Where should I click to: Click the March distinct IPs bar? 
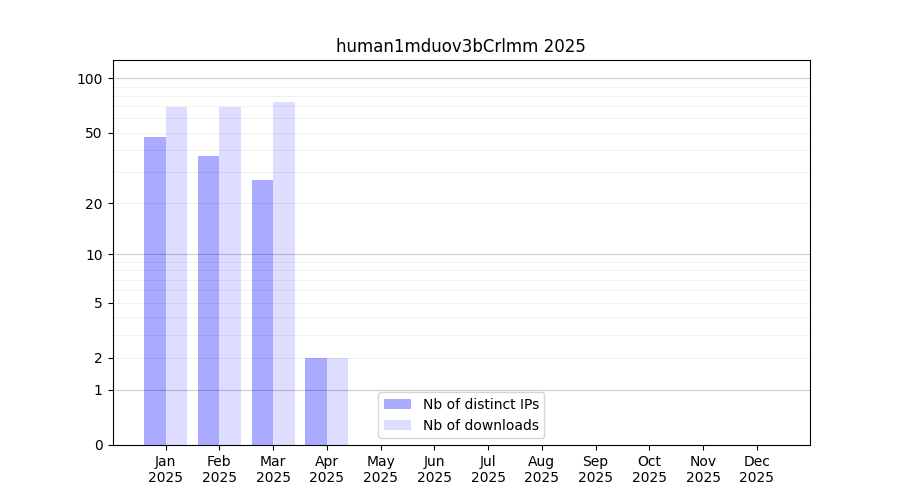click(x=262, y=312)
